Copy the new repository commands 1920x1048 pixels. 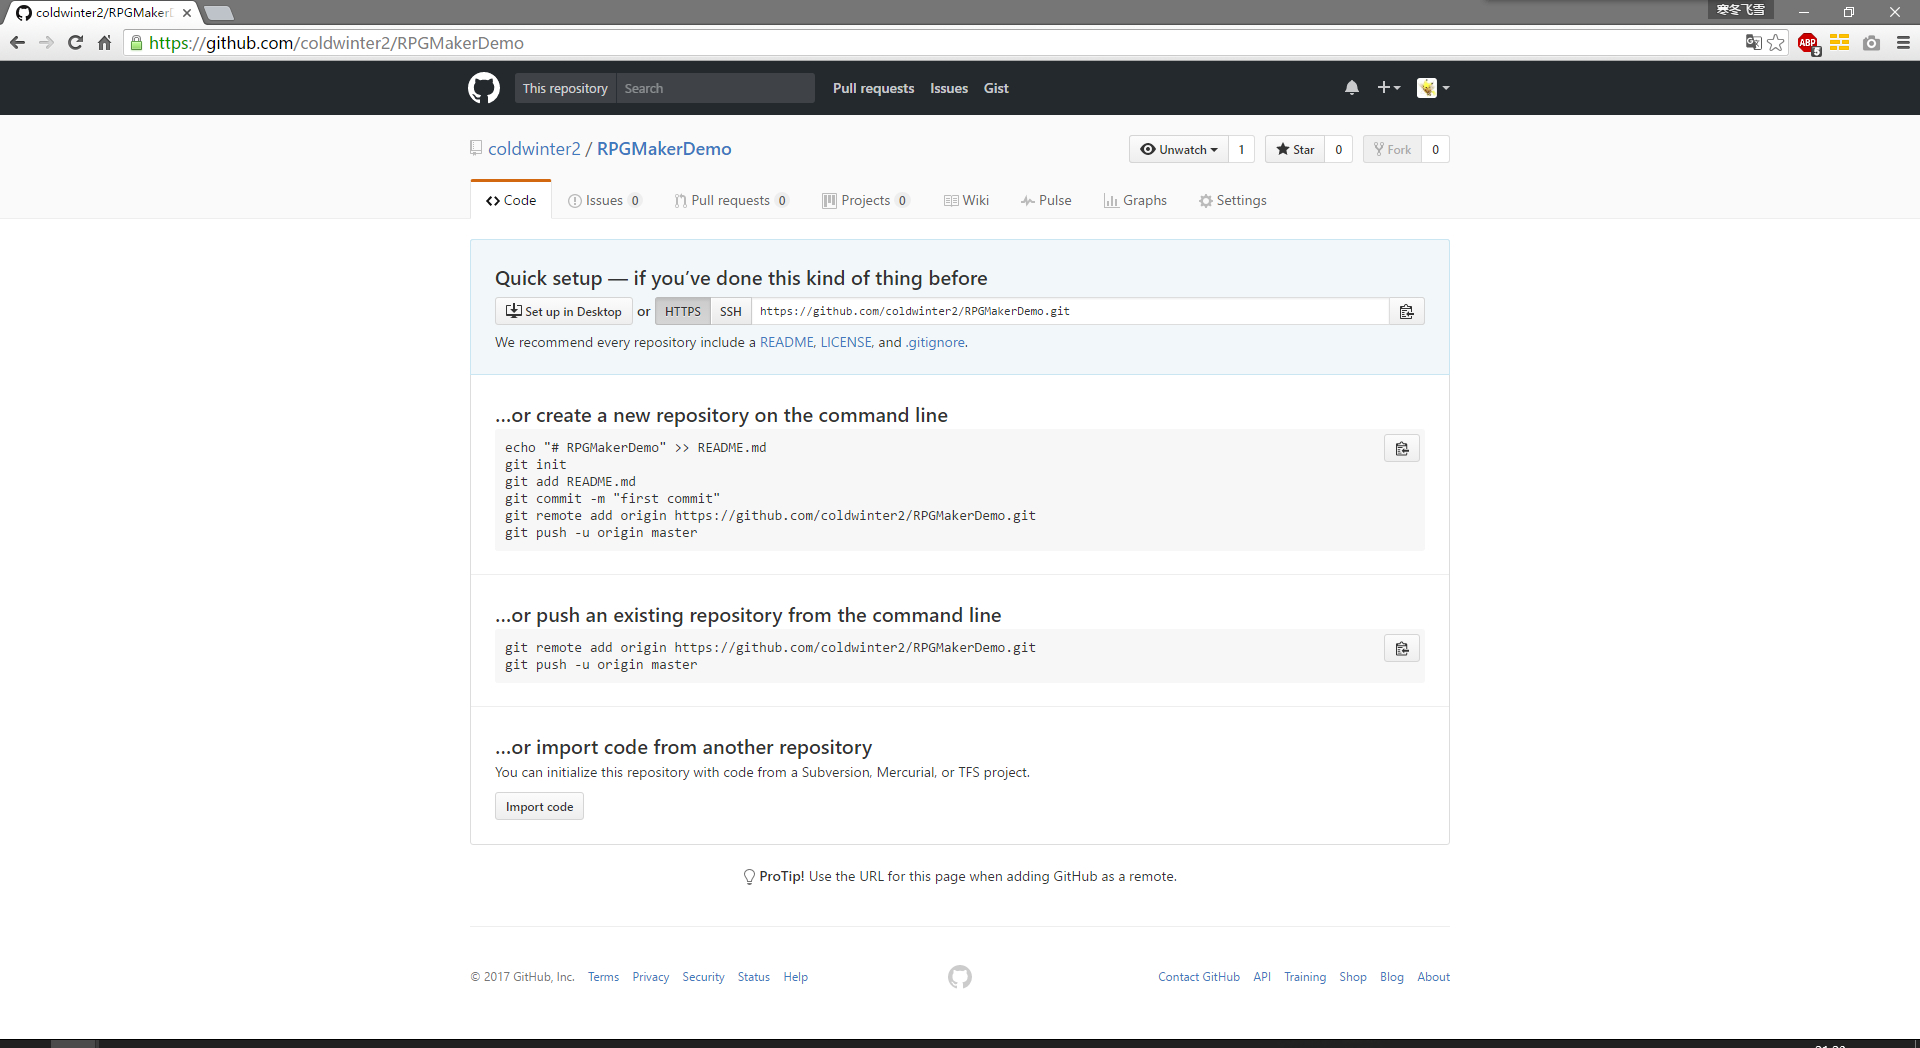coord(1402,449)
